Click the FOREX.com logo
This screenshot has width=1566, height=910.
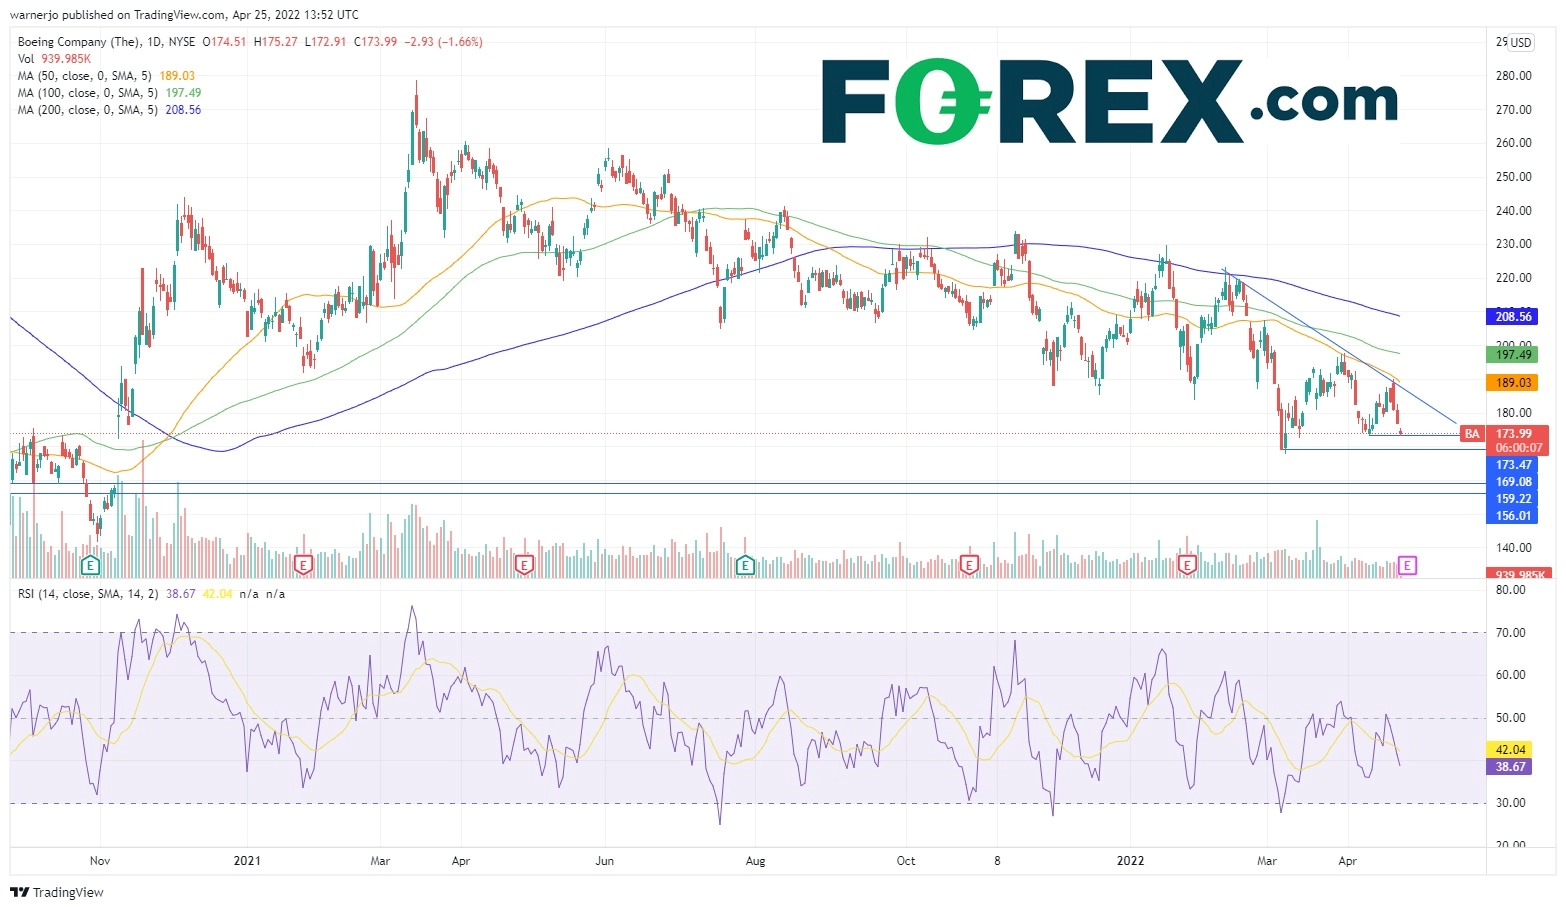[x=1108, y=102]
